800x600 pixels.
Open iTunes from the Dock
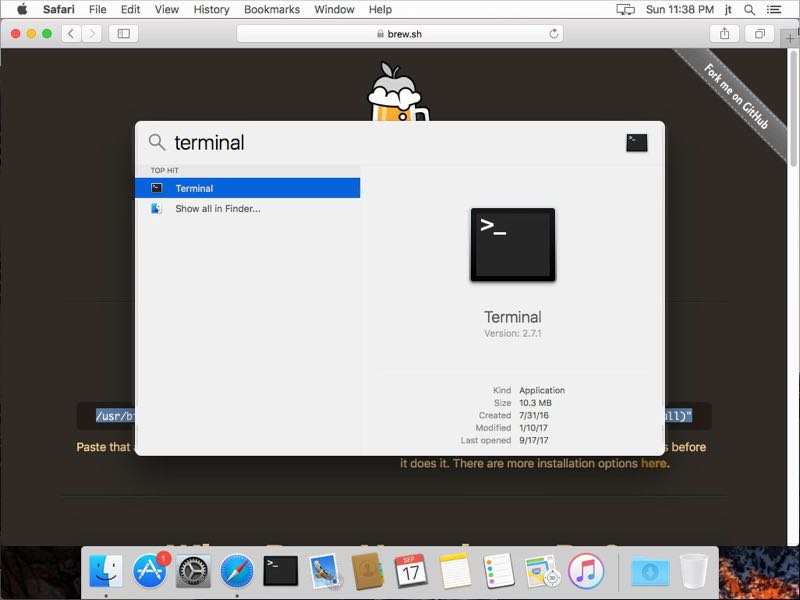(586, 570)
